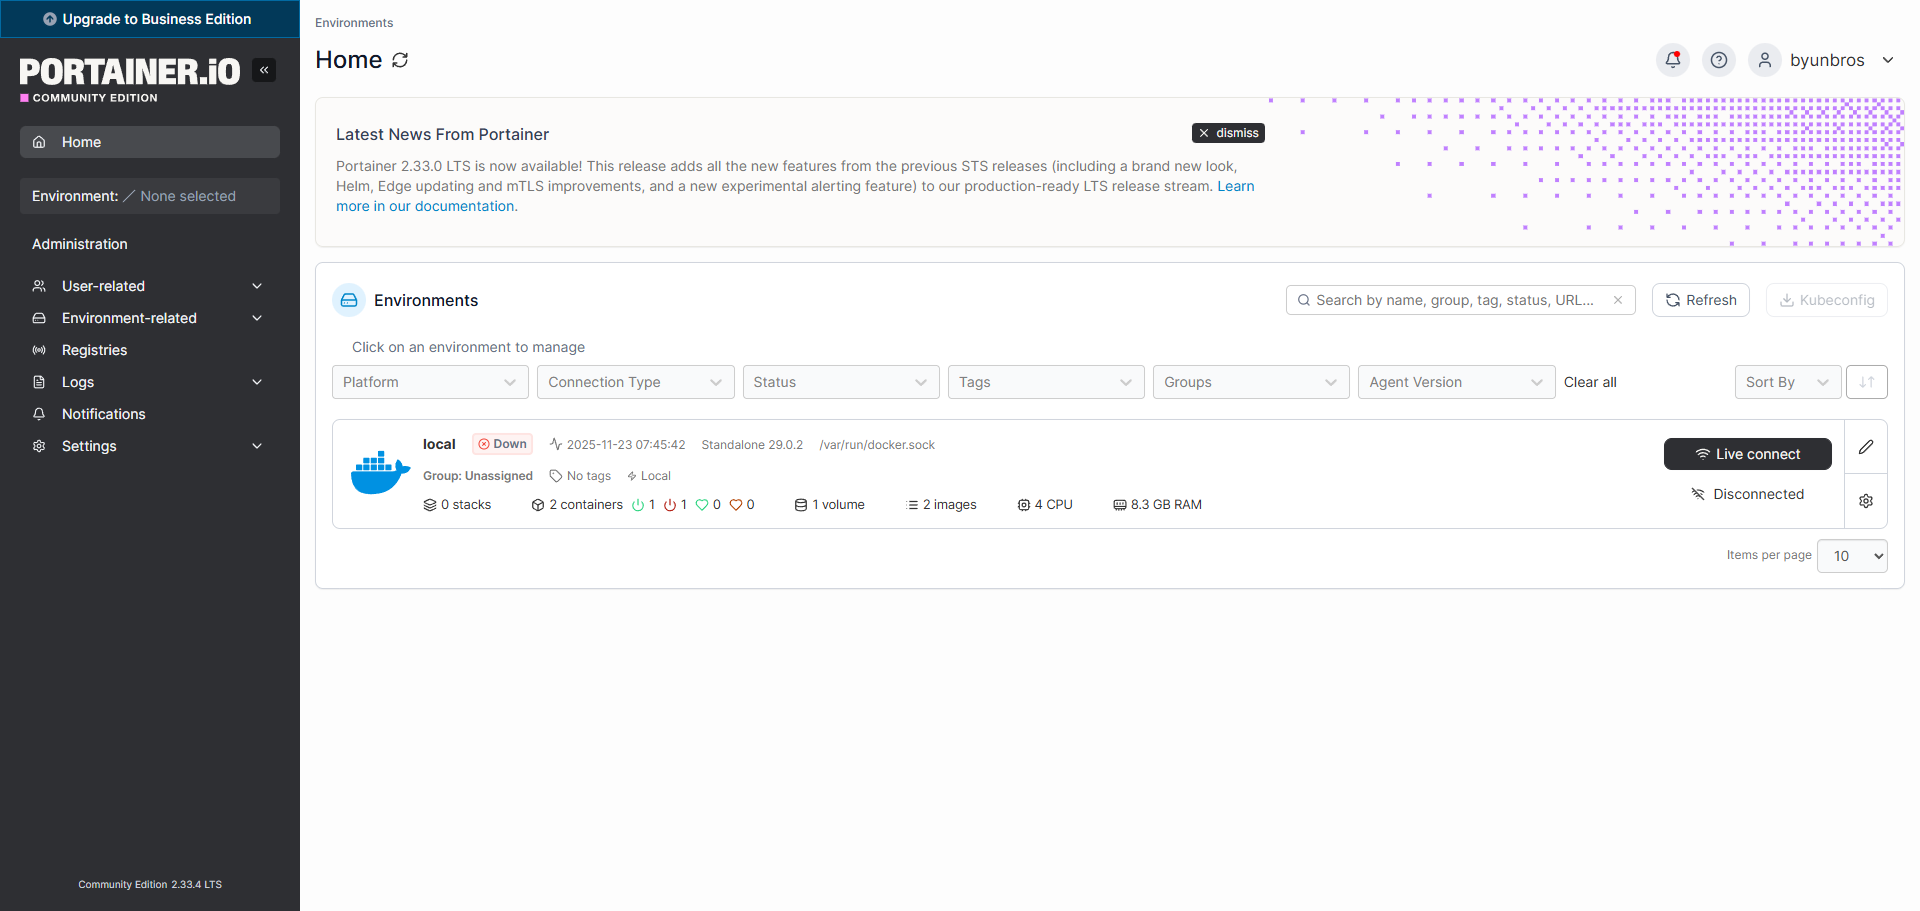Click the refresh icon next to Home title
This screenshot has width=1920, height=911.
point(400,60)
